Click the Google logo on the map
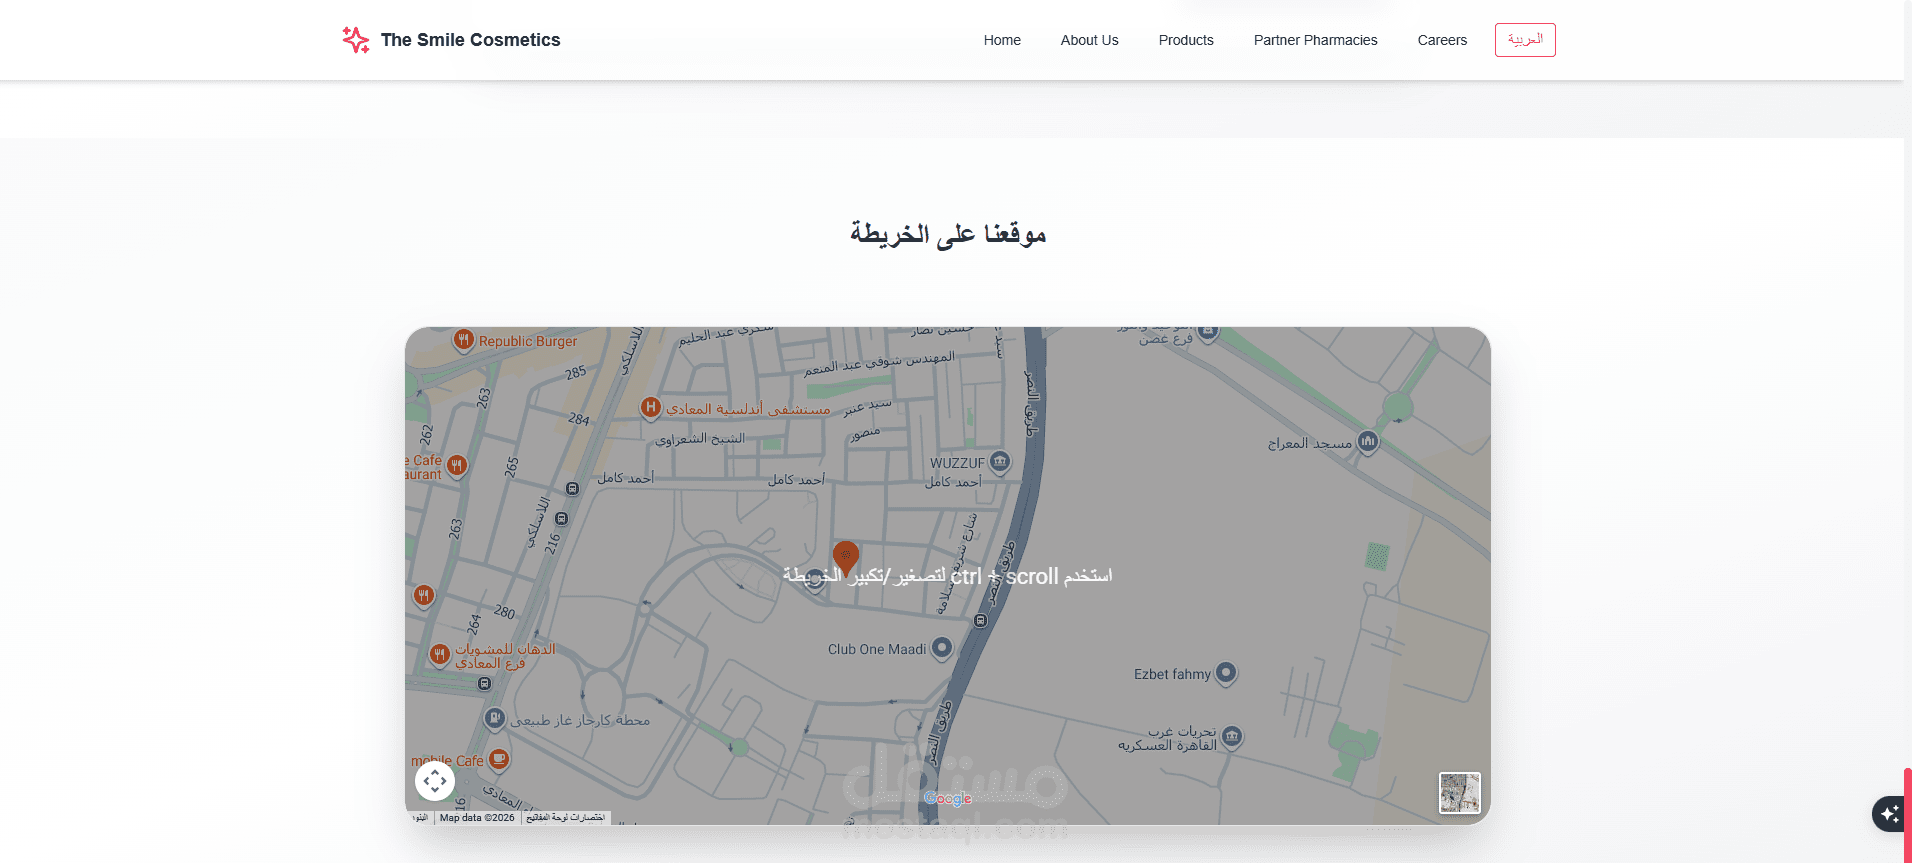The width and height of the screenshot is (1912, 863). 948,798
